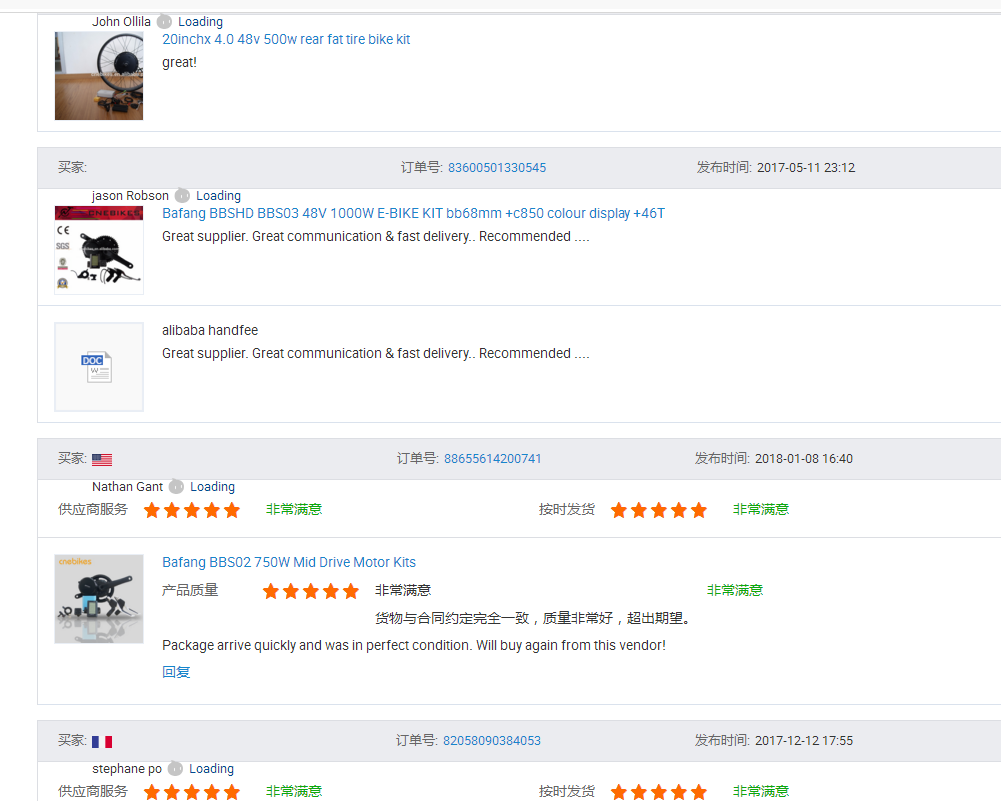Open order number 83600501330545
The height and width of the screenshot is (801, 1001).
tap(497, 168)
